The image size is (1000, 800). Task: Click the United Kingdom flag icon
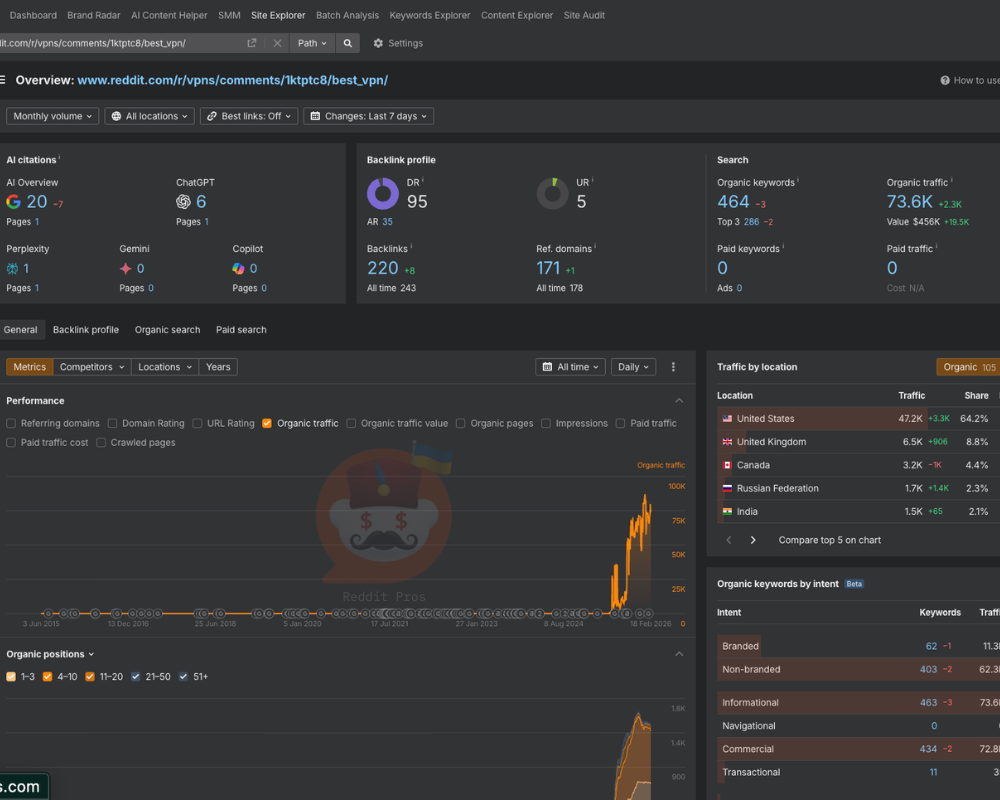[727, 442]
